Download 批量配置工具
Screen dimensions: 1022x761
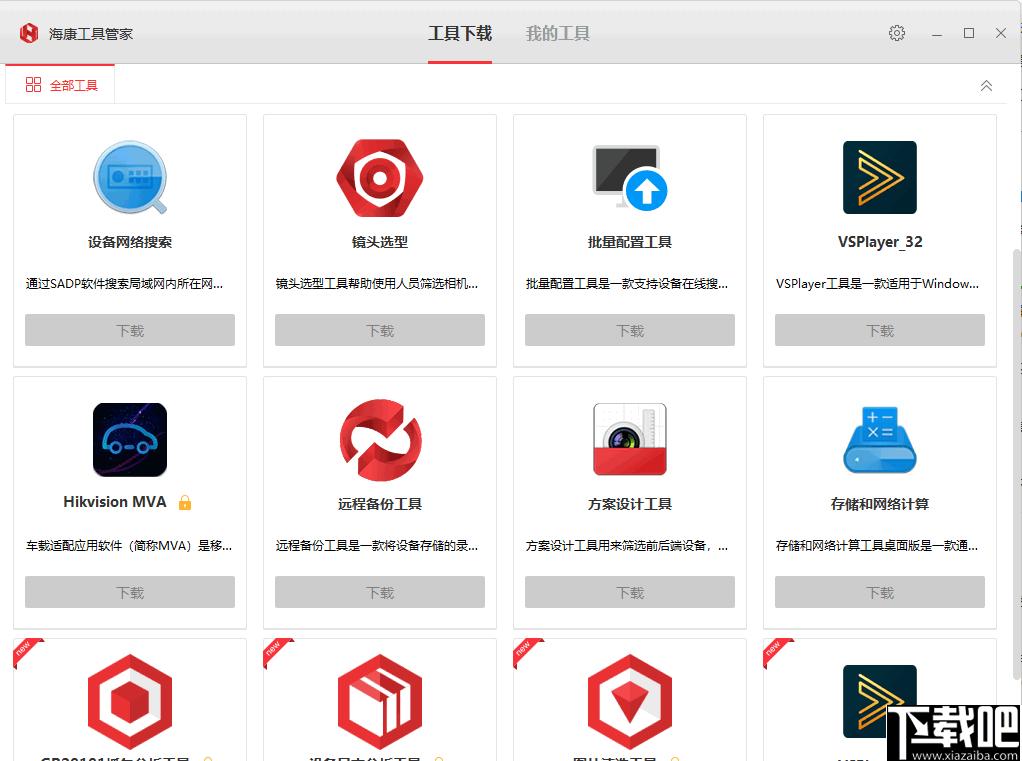[630, 330]
